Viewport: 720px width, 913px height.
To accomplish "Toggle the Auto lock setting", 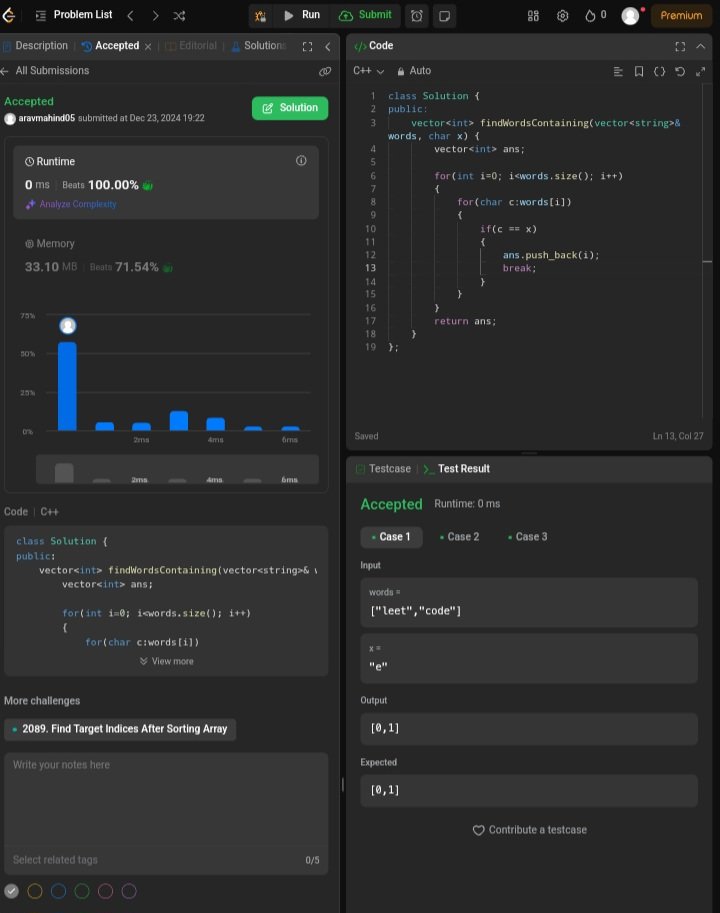I will pos(414,71).
